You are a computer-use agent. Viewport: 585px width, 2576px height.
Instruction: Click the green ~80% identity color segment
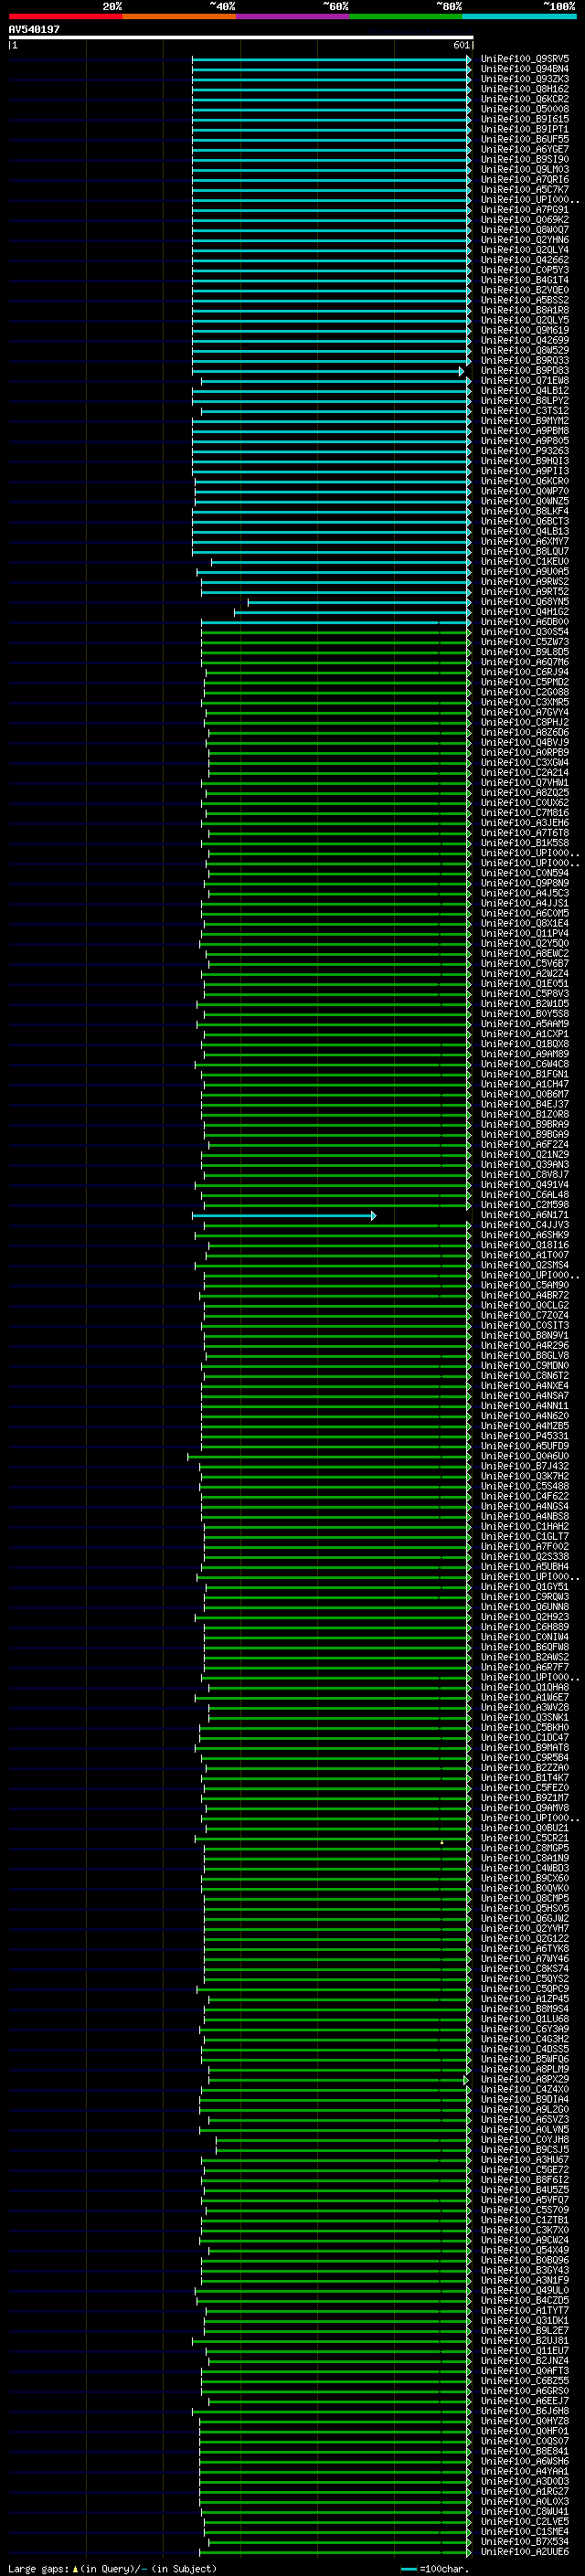(406, 16)
